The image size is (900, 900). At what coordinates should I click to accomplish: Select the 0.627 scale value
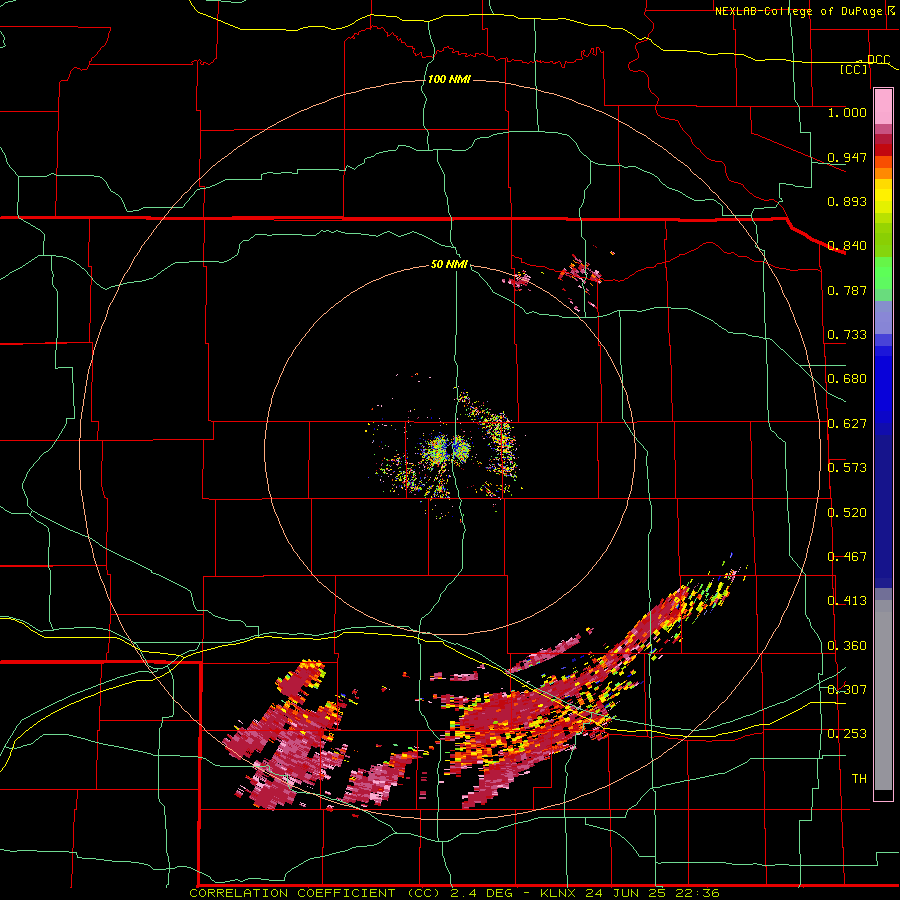tap(847, 424)
